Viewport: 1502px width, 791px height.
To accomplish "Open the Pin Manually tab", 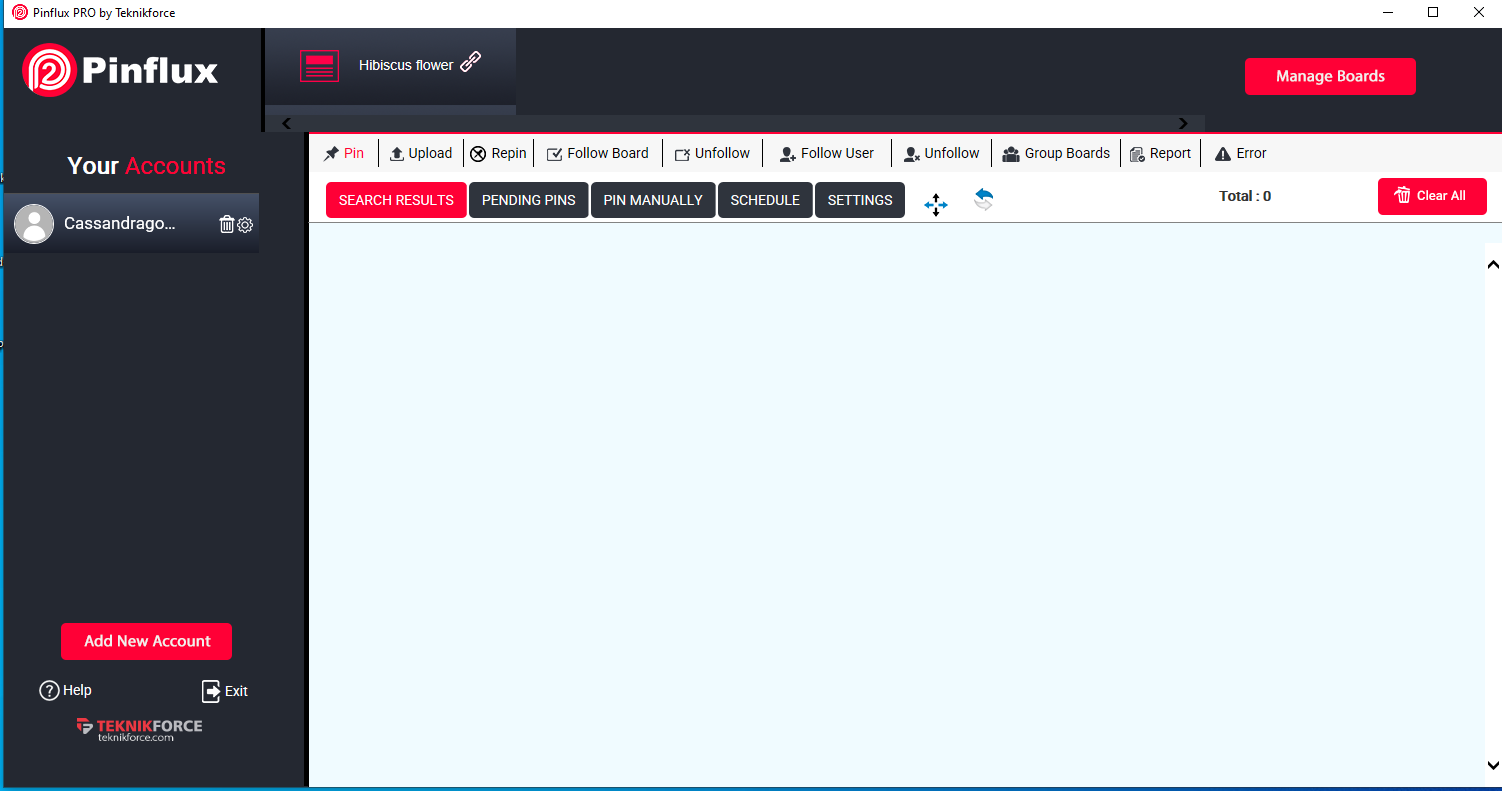I will (653, 200).
